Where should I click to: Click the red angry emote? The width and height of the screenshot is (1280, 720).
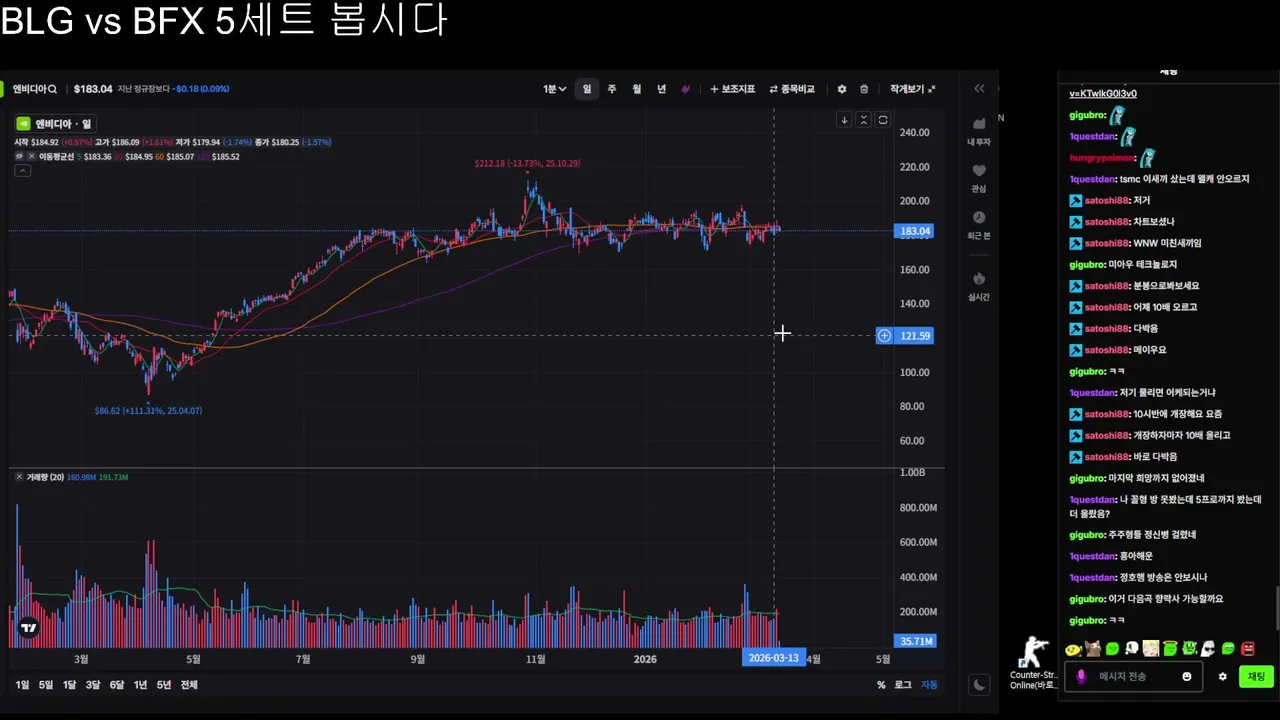[x=1248, y=649]
